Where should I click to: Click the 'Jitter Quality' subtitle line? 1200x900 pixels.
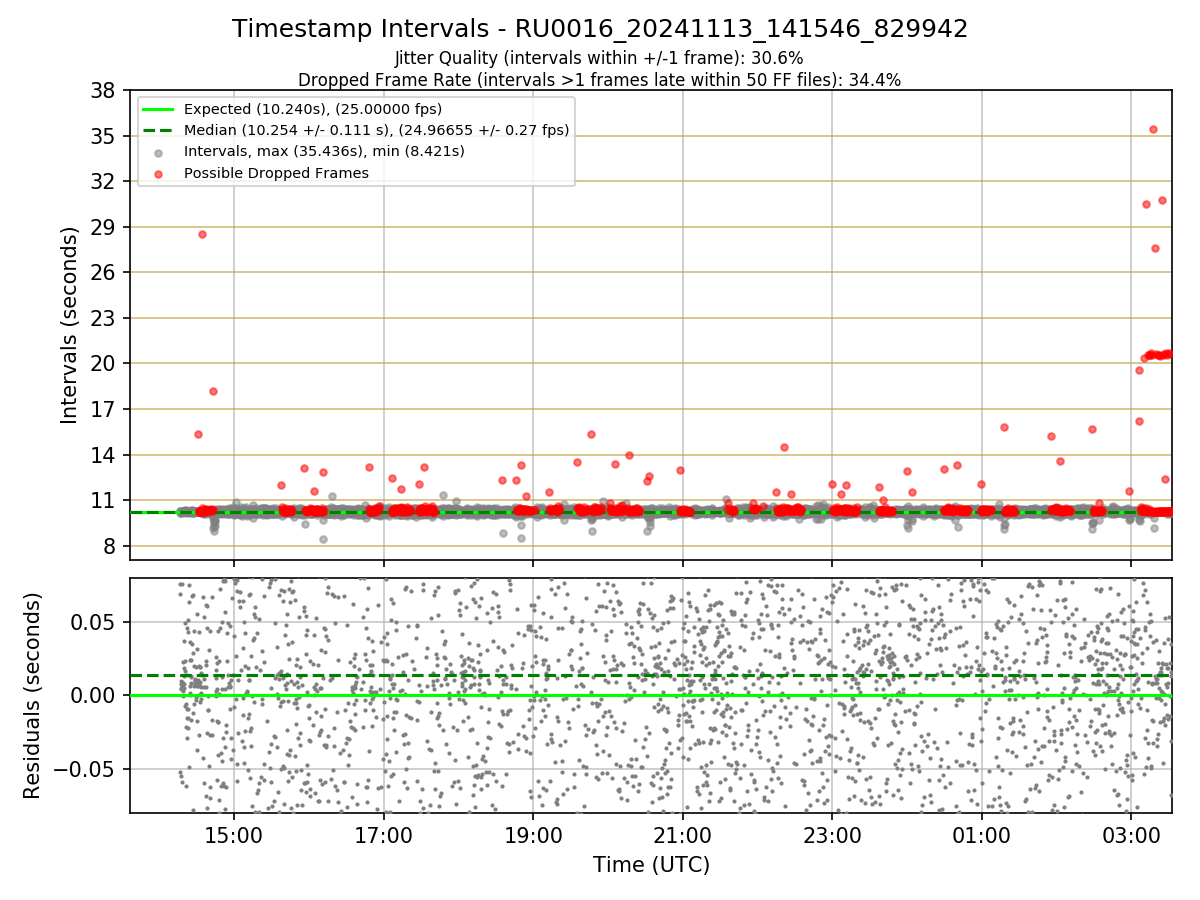tap(599, 59)
